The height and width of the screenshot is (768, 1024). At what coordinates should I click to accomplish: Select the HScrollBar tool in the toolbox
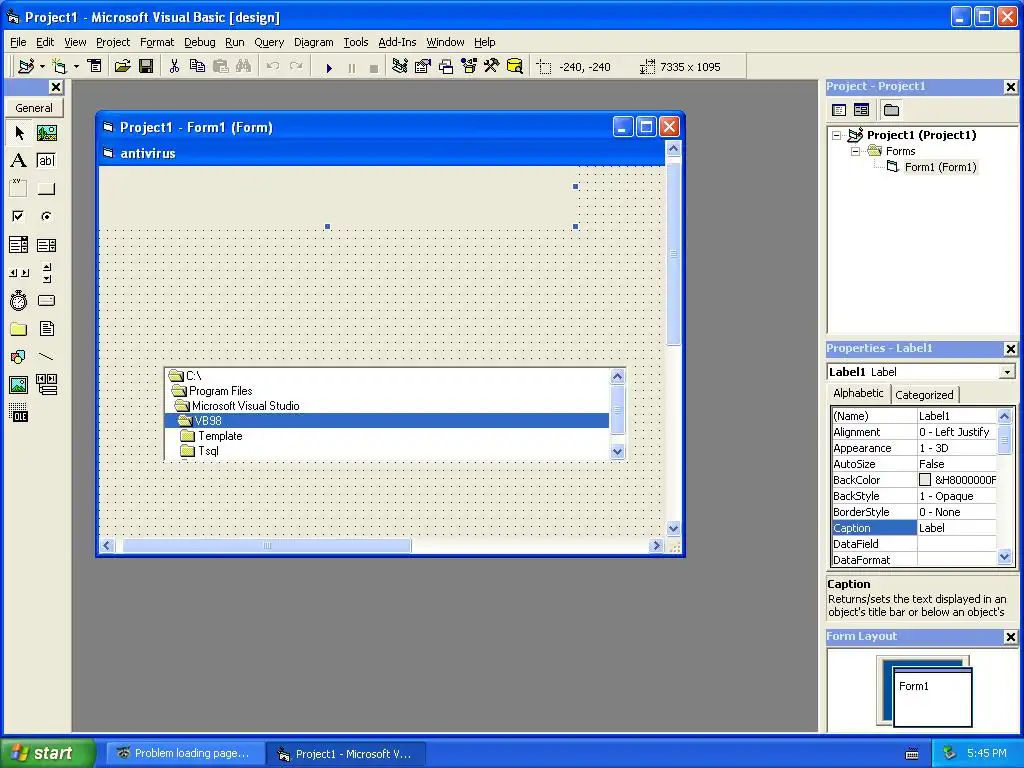point(19,273)
